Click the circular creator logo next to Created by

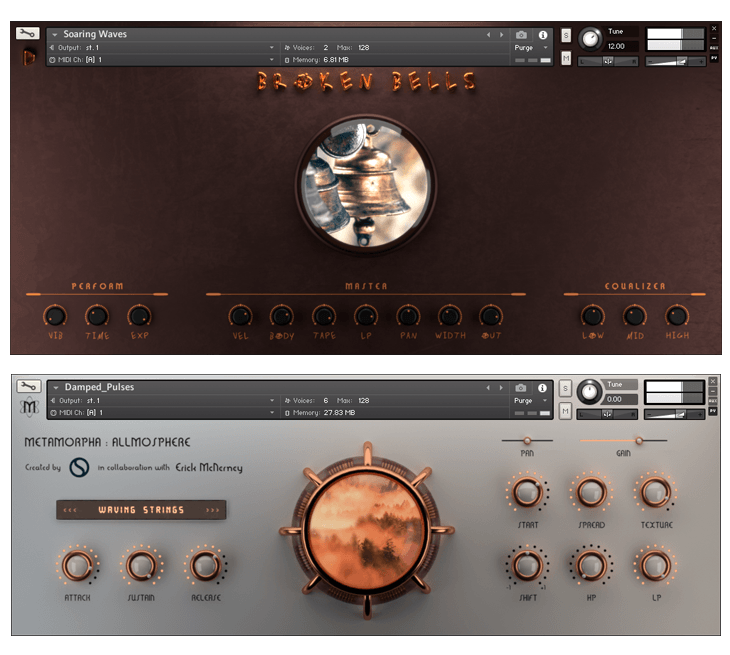pos(79,467)
